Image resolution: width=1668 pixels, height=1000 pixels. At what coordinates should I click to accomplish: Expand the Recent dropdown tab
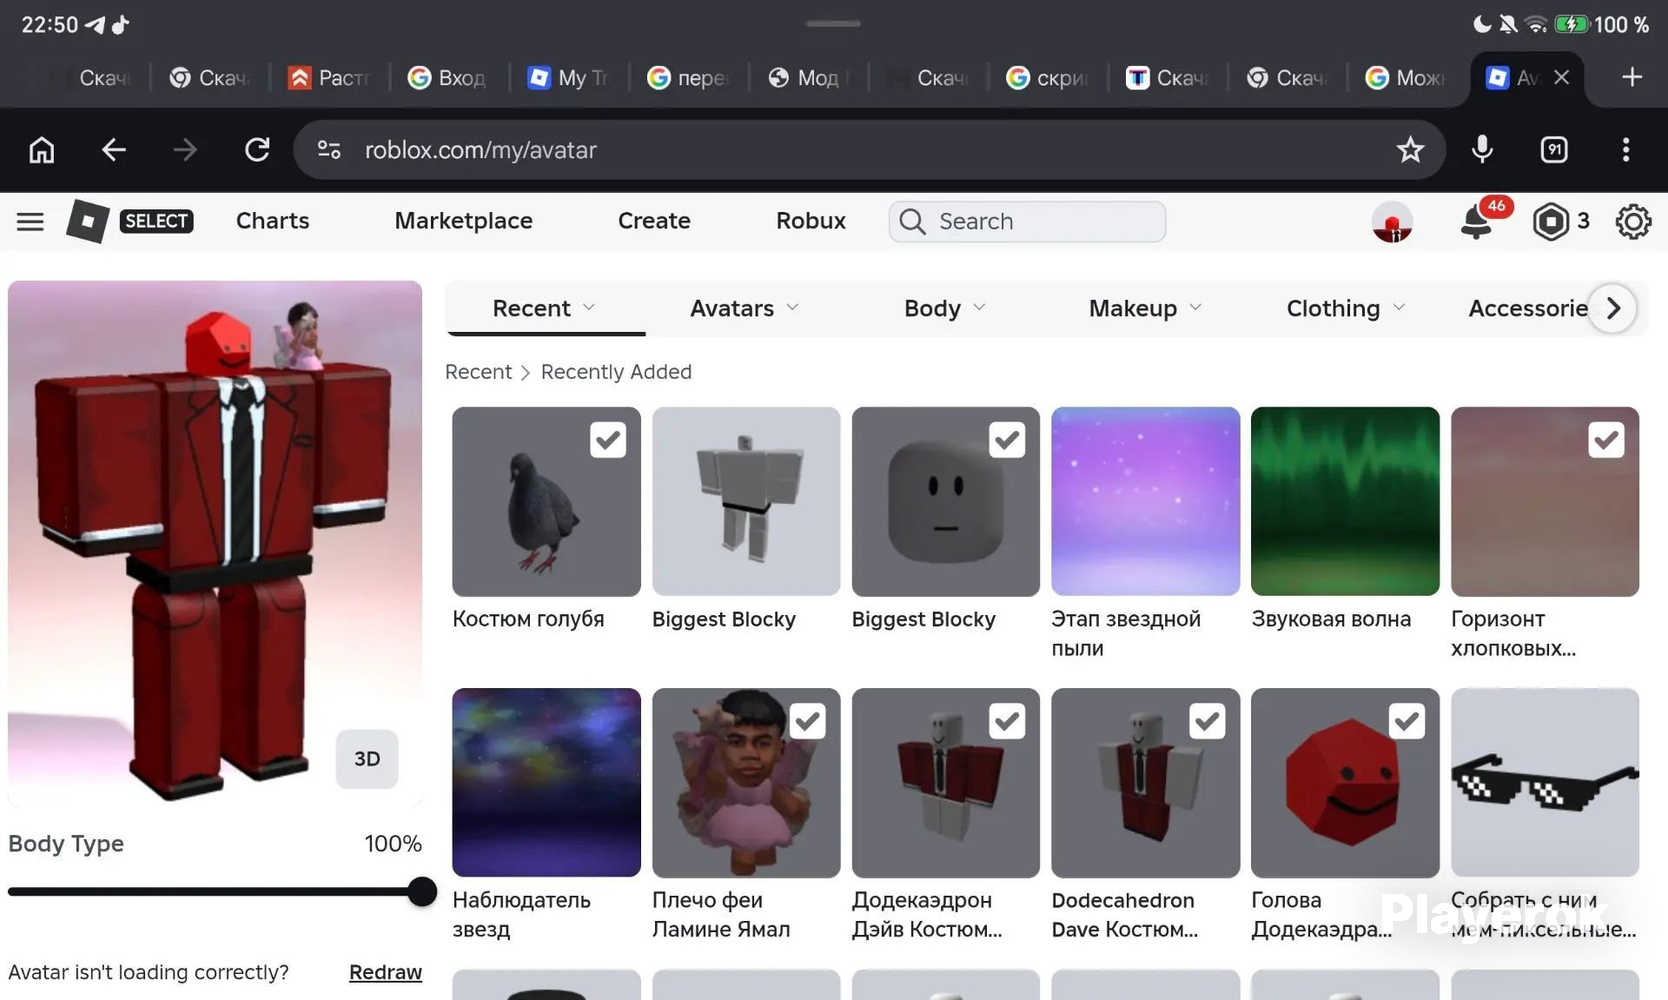[x=545, y=308]
